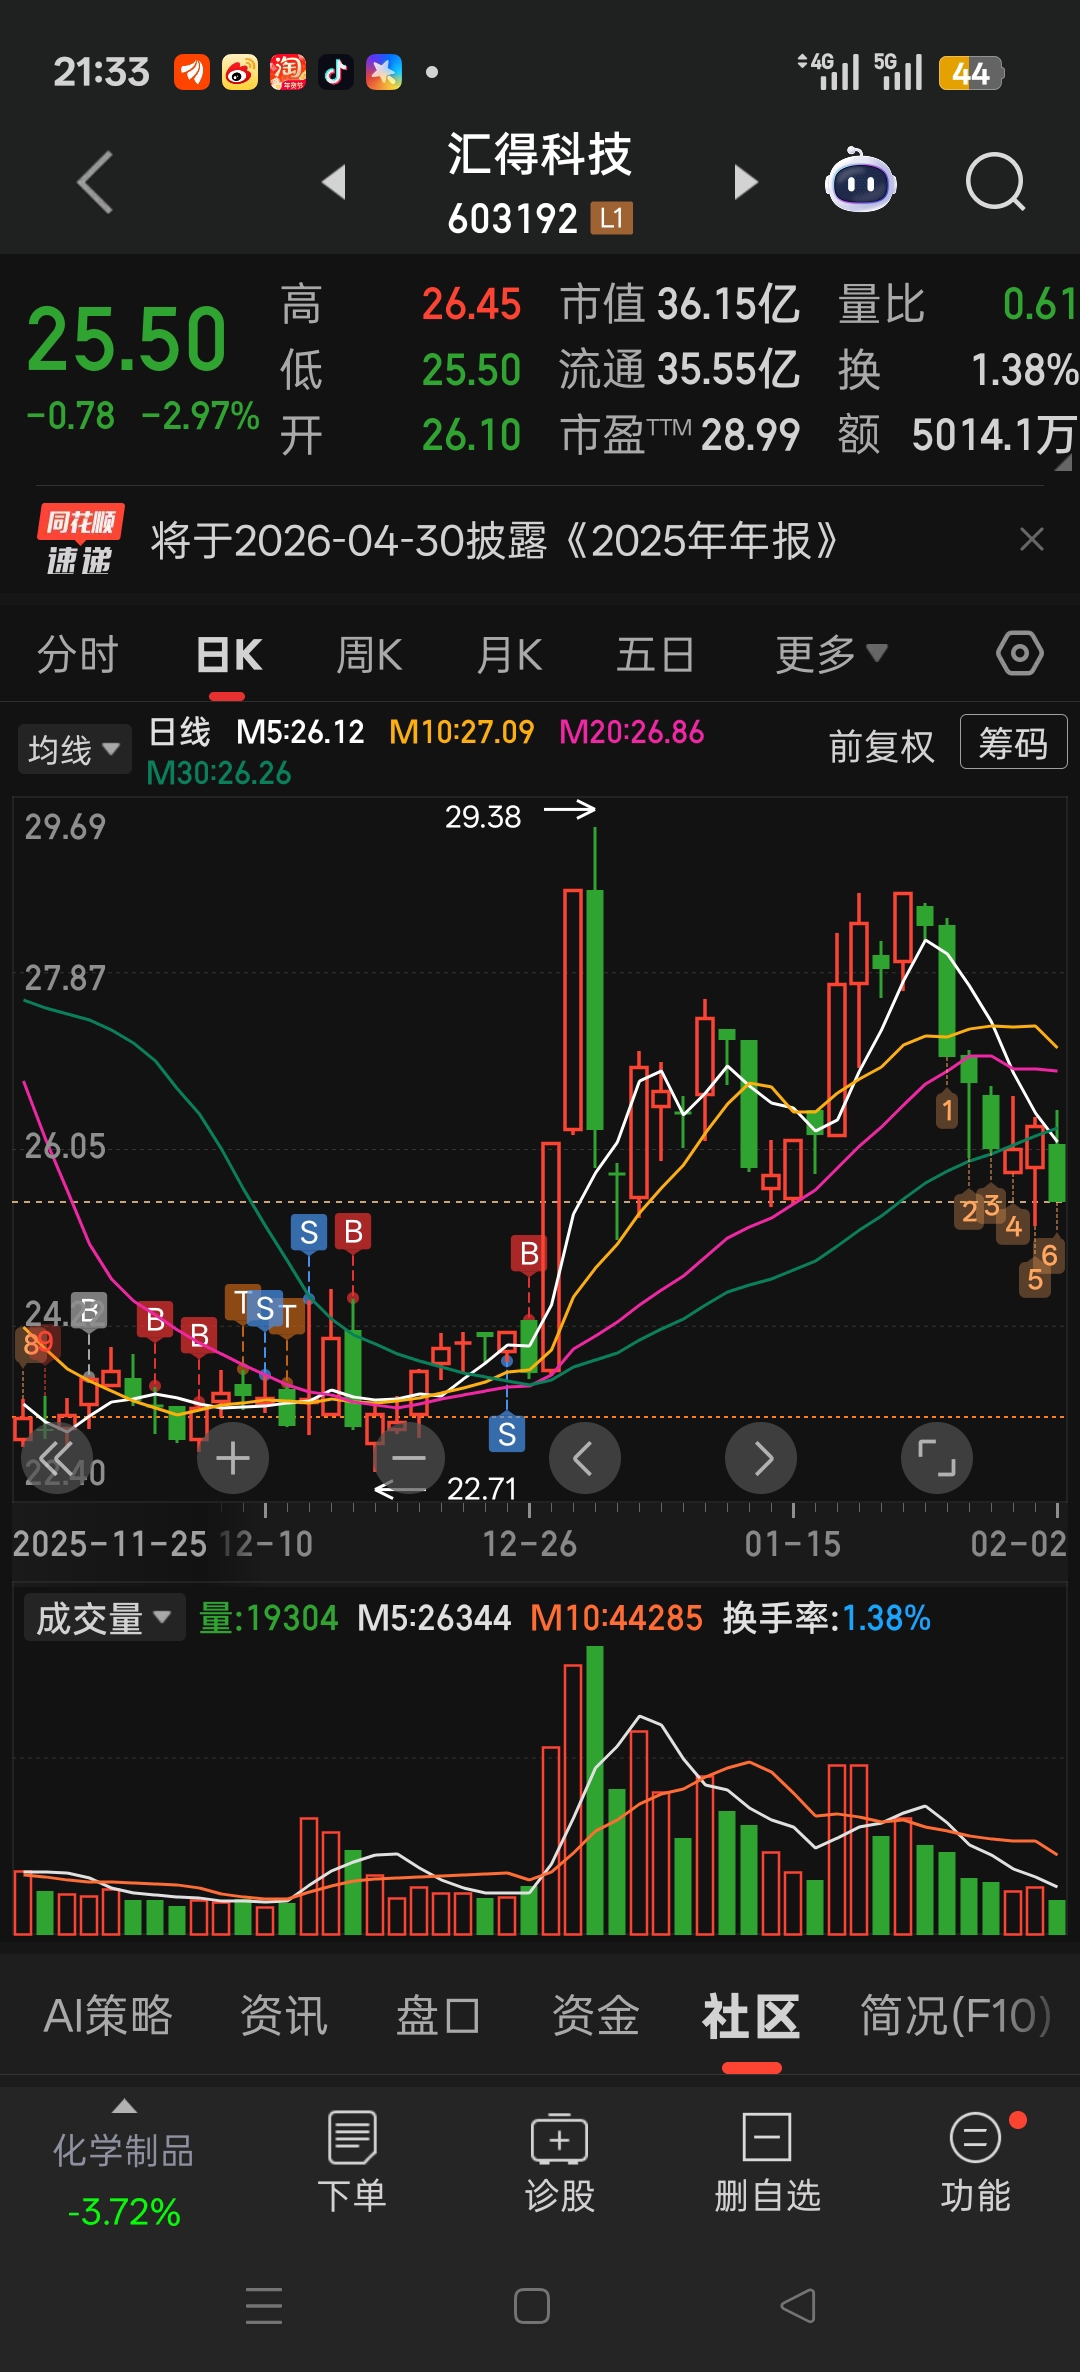1080x2372 pixels.
Task: Switch to next stock with right triangle
Action: click(745, 182)
